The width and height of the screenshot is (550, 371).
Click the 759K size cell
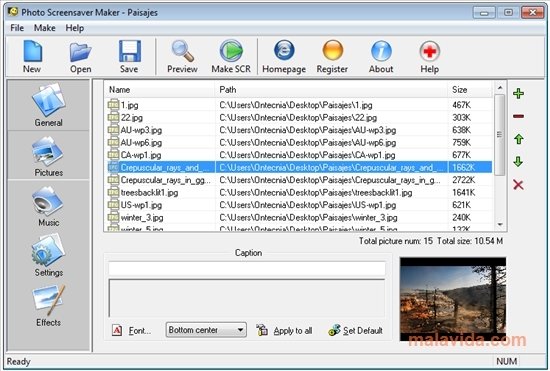461,143
